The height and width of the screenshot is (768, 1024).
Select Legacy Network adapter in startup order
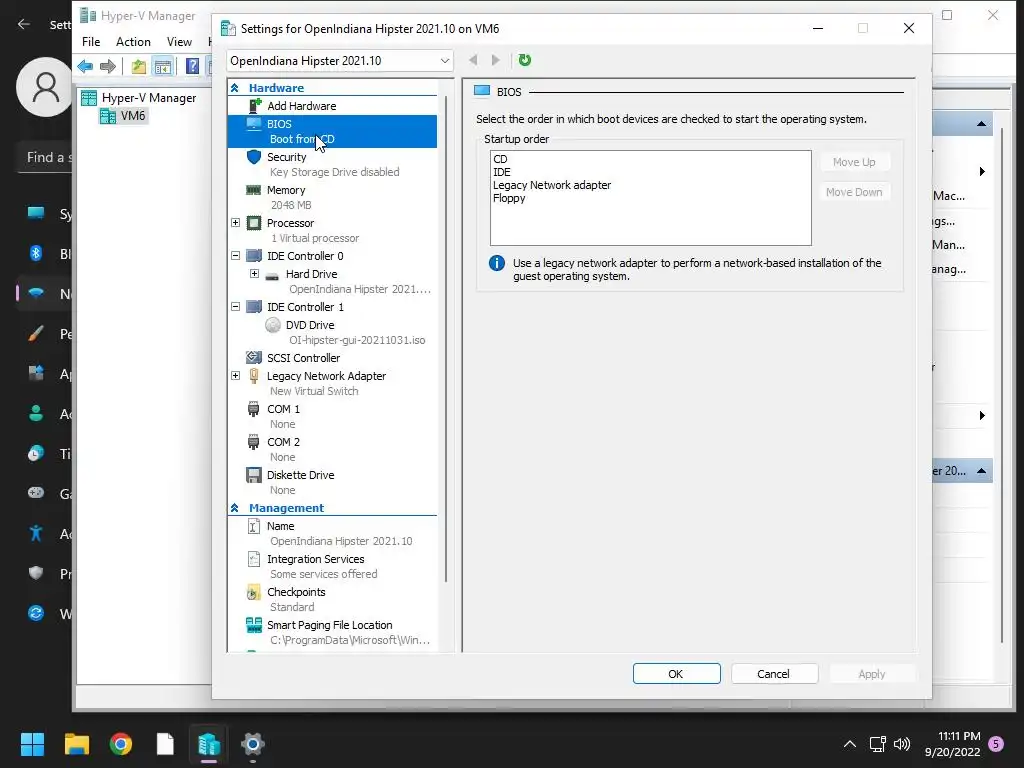point(552,185)
